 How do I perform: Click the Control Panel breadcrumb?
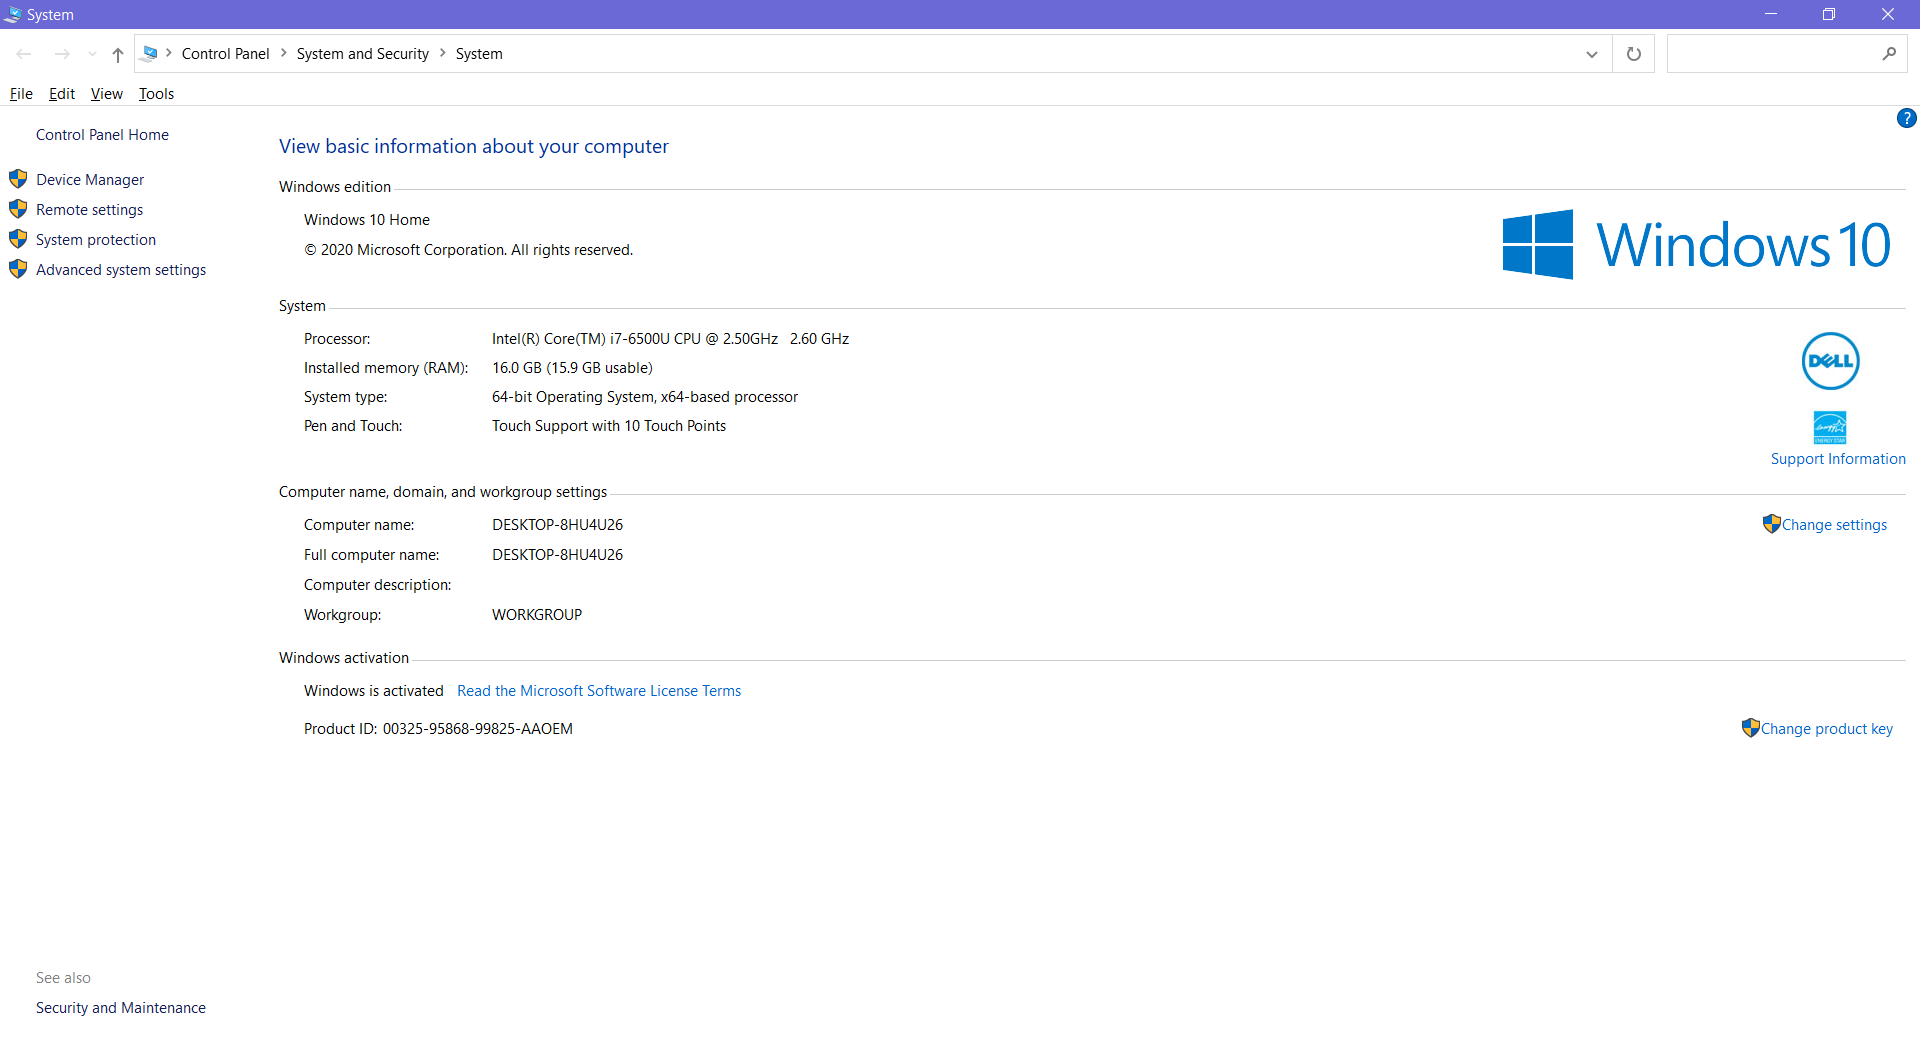(x=225, y=54)
